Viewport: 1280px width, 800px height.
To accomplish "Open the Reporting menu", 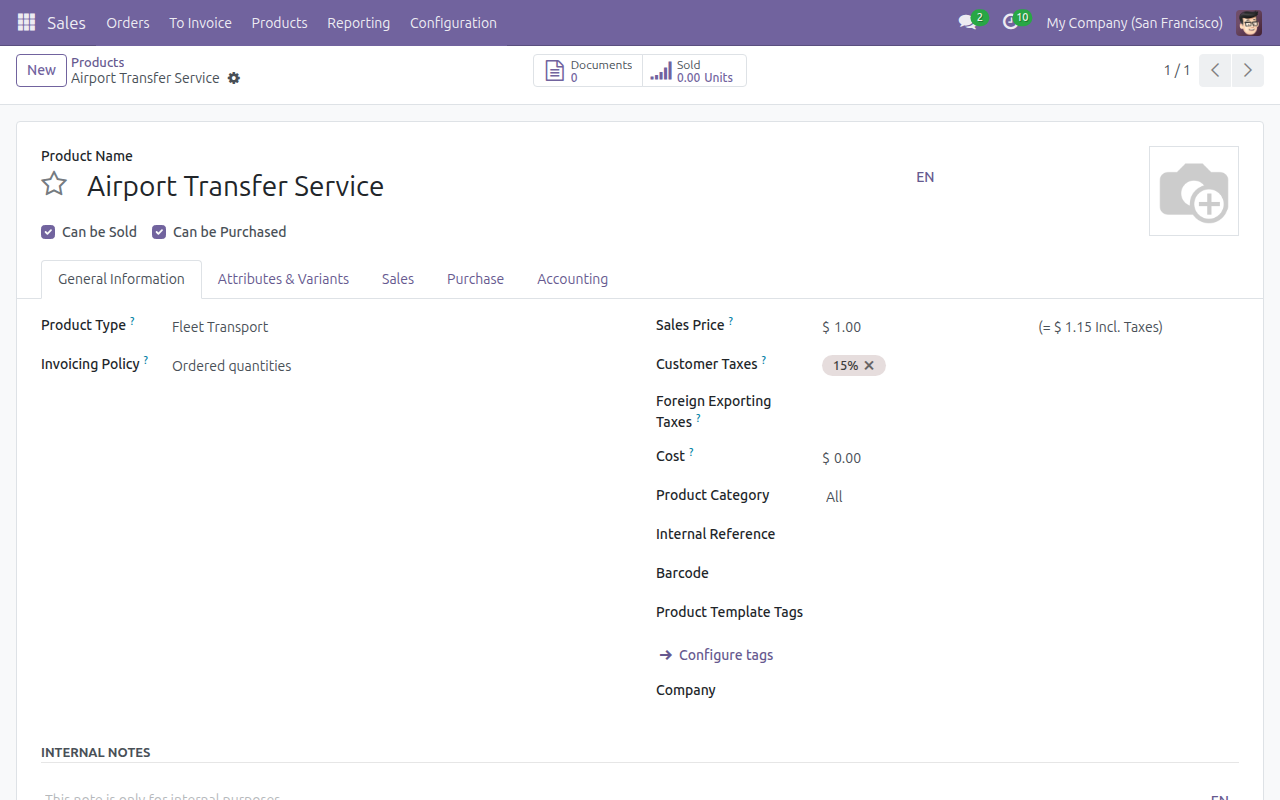I will coord(358,23).
